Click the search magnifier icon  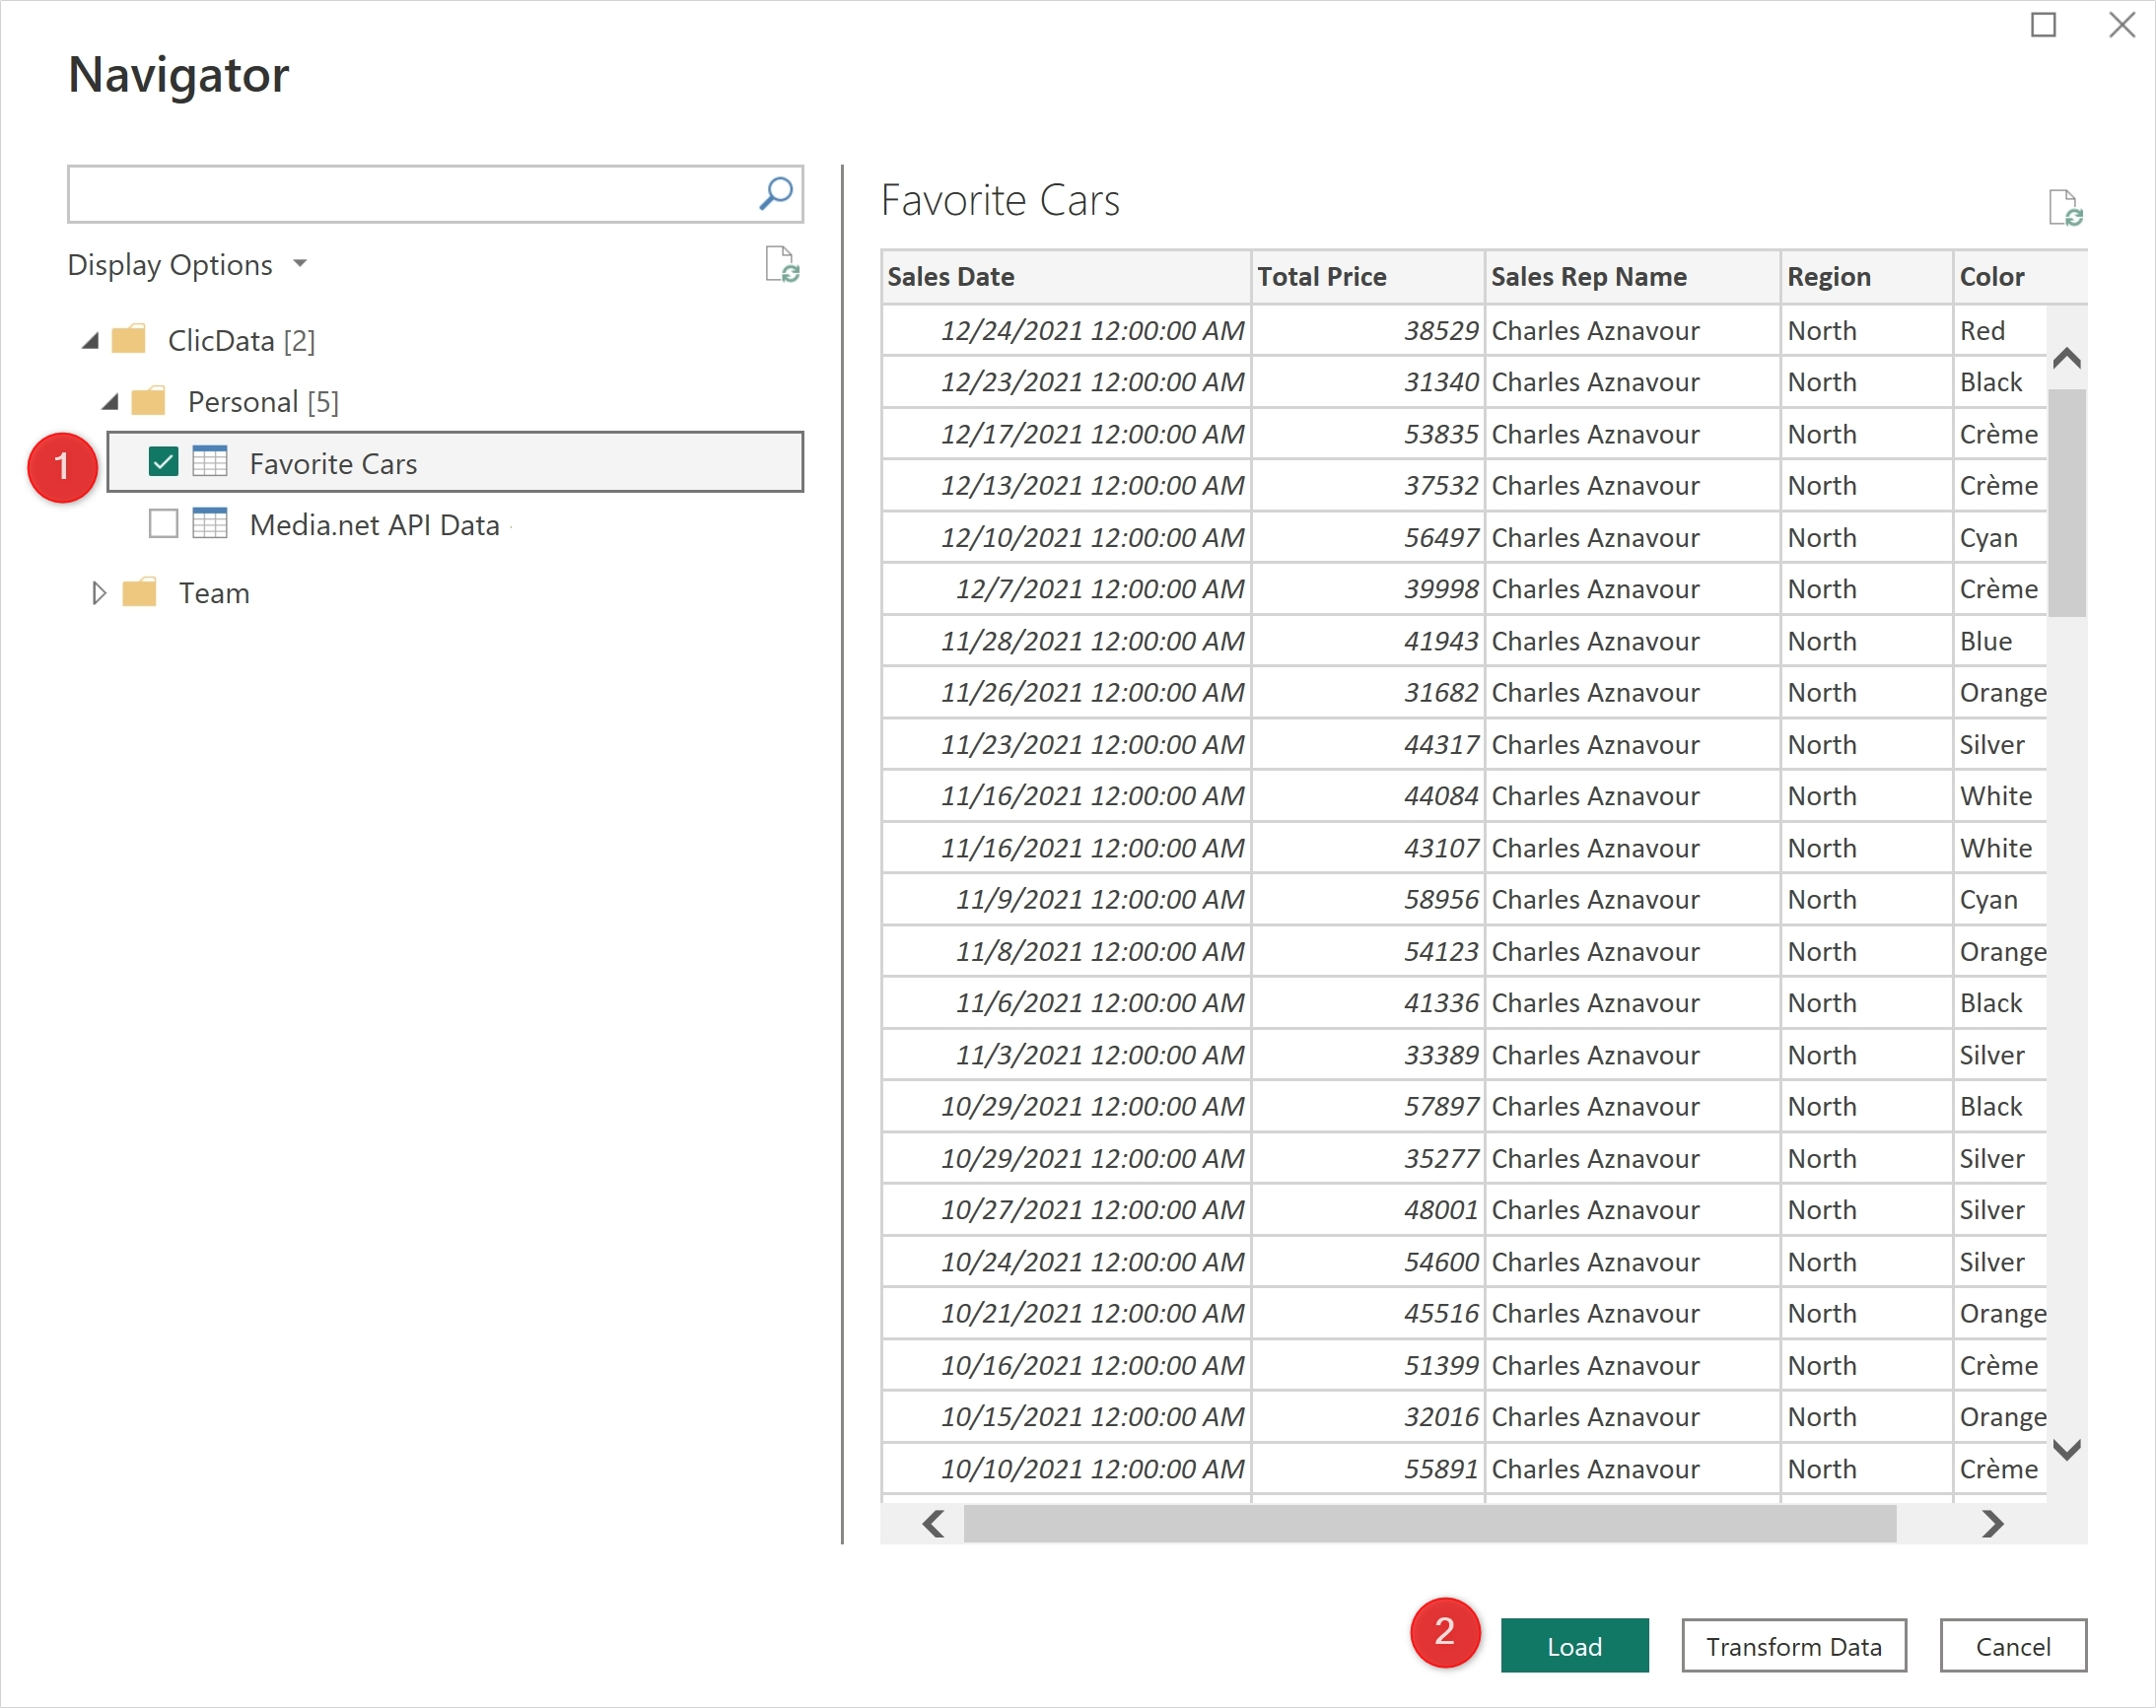click(x=775, y=193)
